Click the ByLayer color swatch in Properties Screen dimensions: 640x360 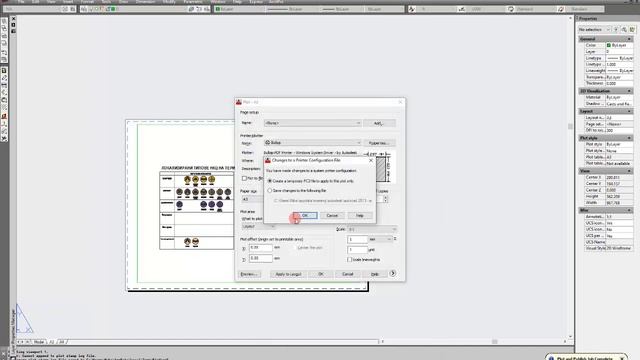pos(609,45)
